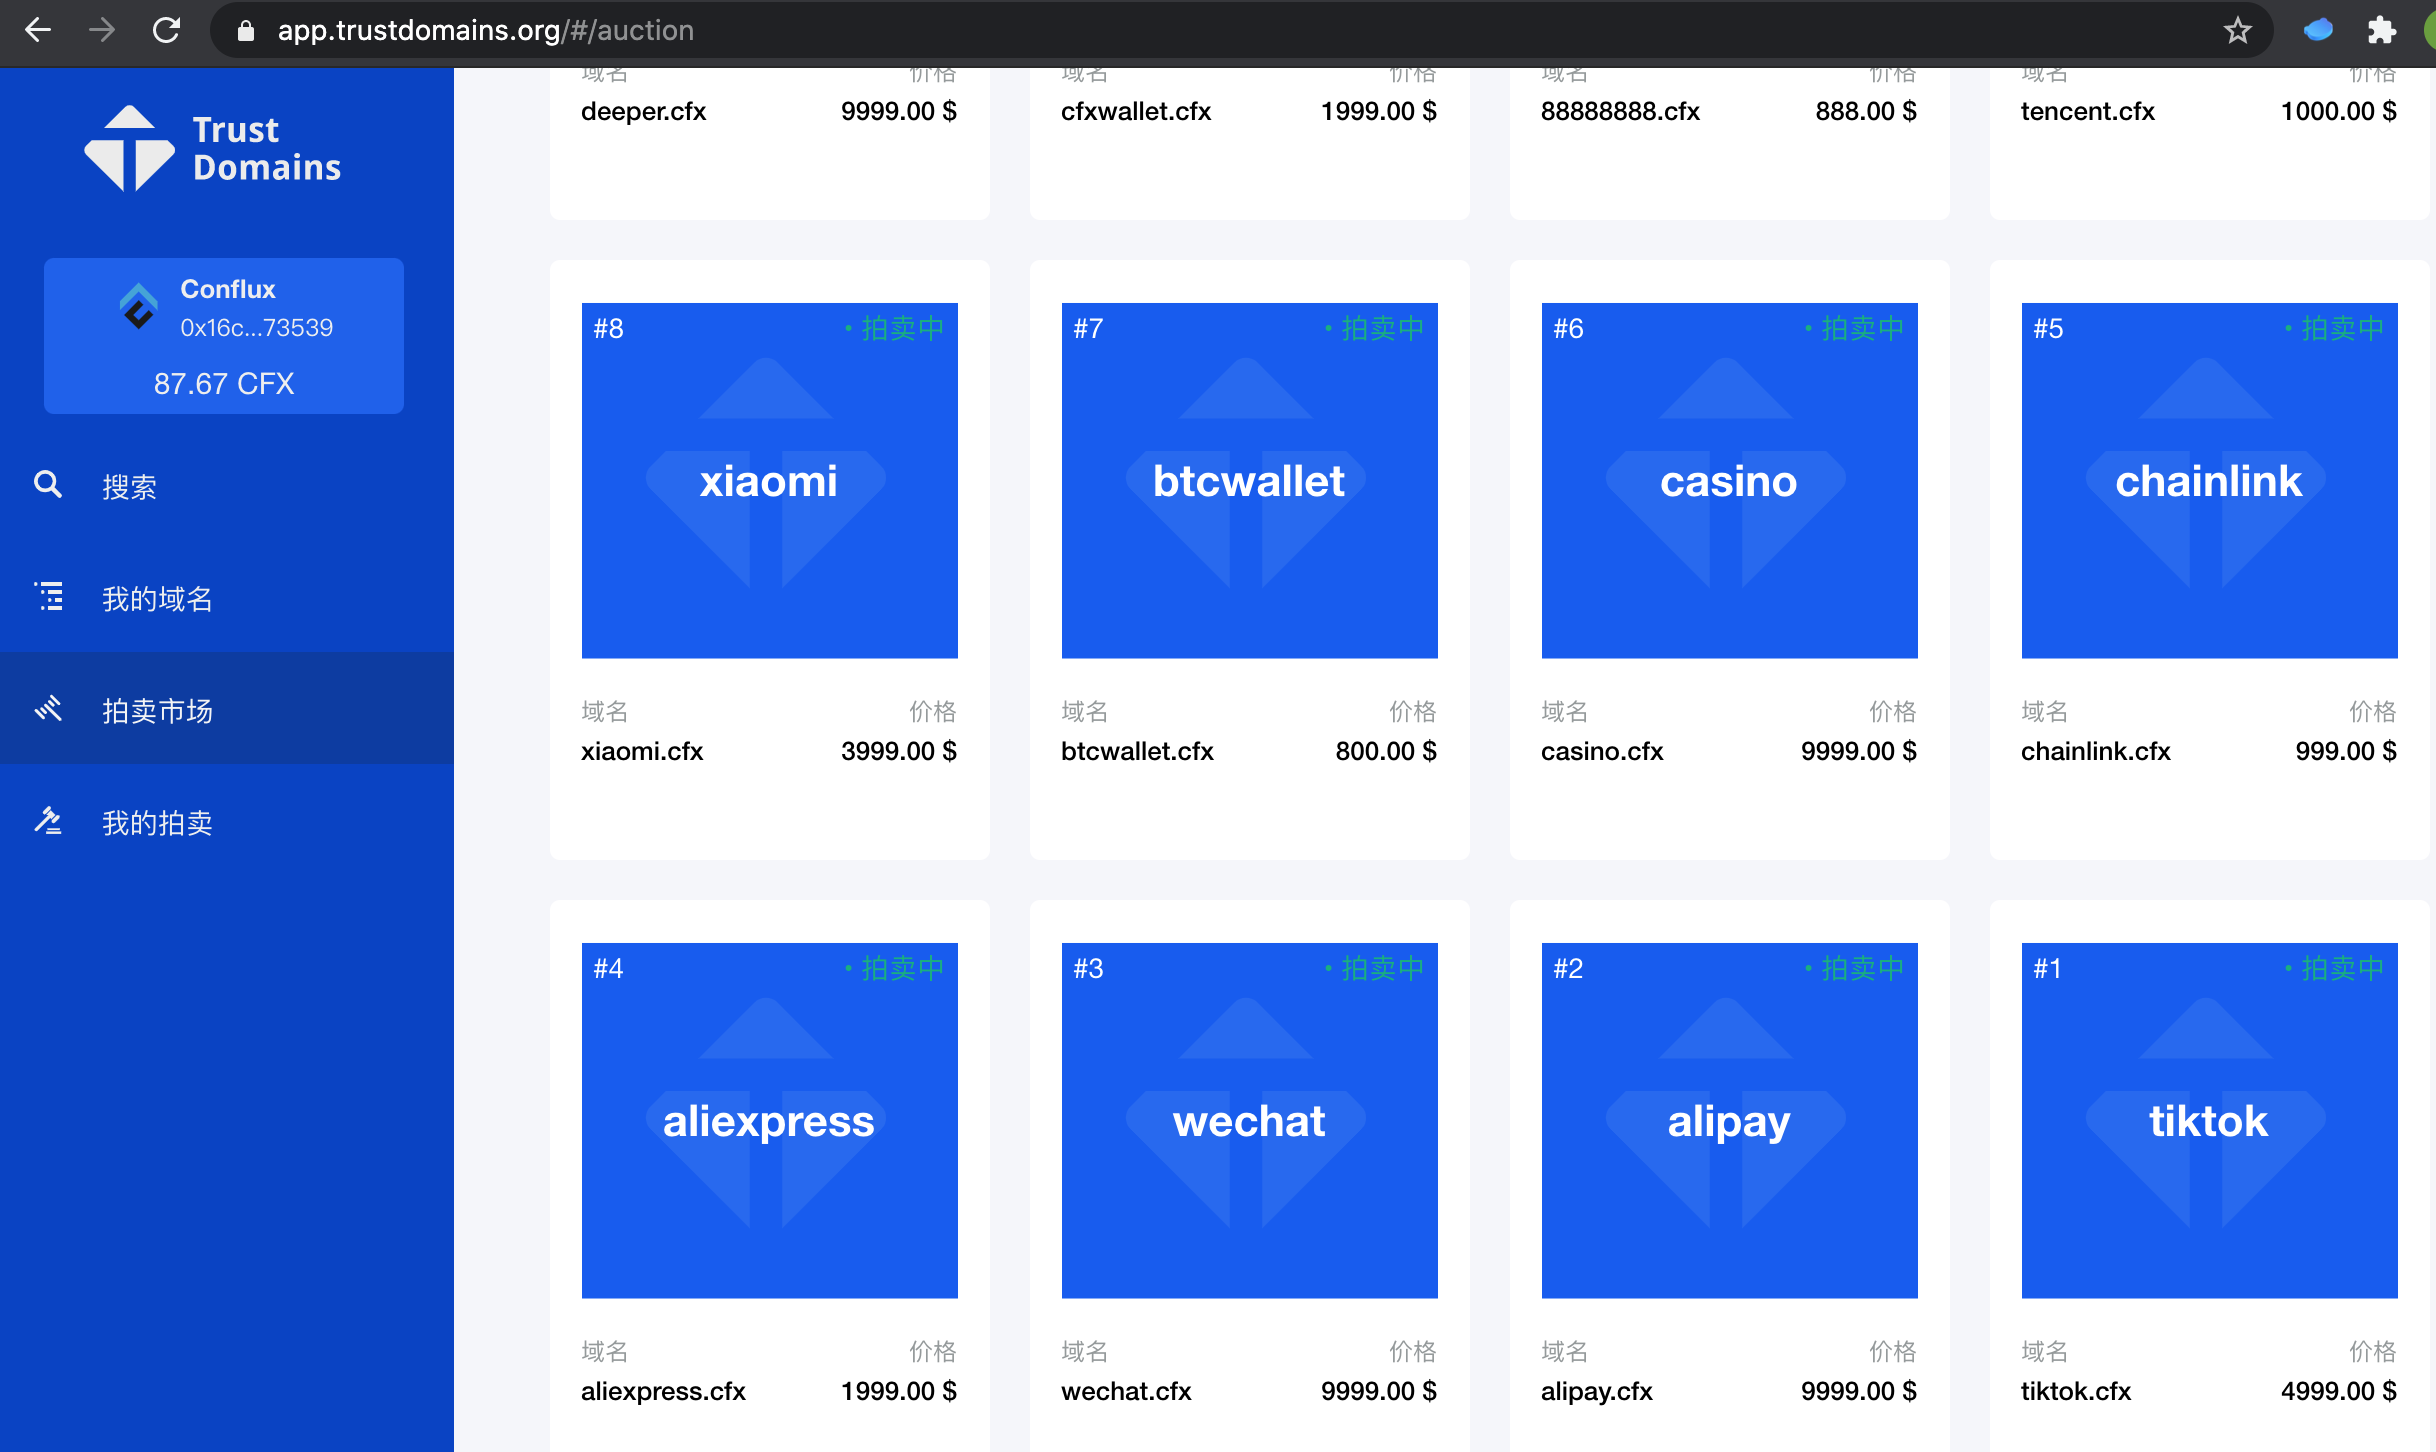Click the browser back arrow
Viewport: 2436px width, 1452px height.
tap(38, 30)
